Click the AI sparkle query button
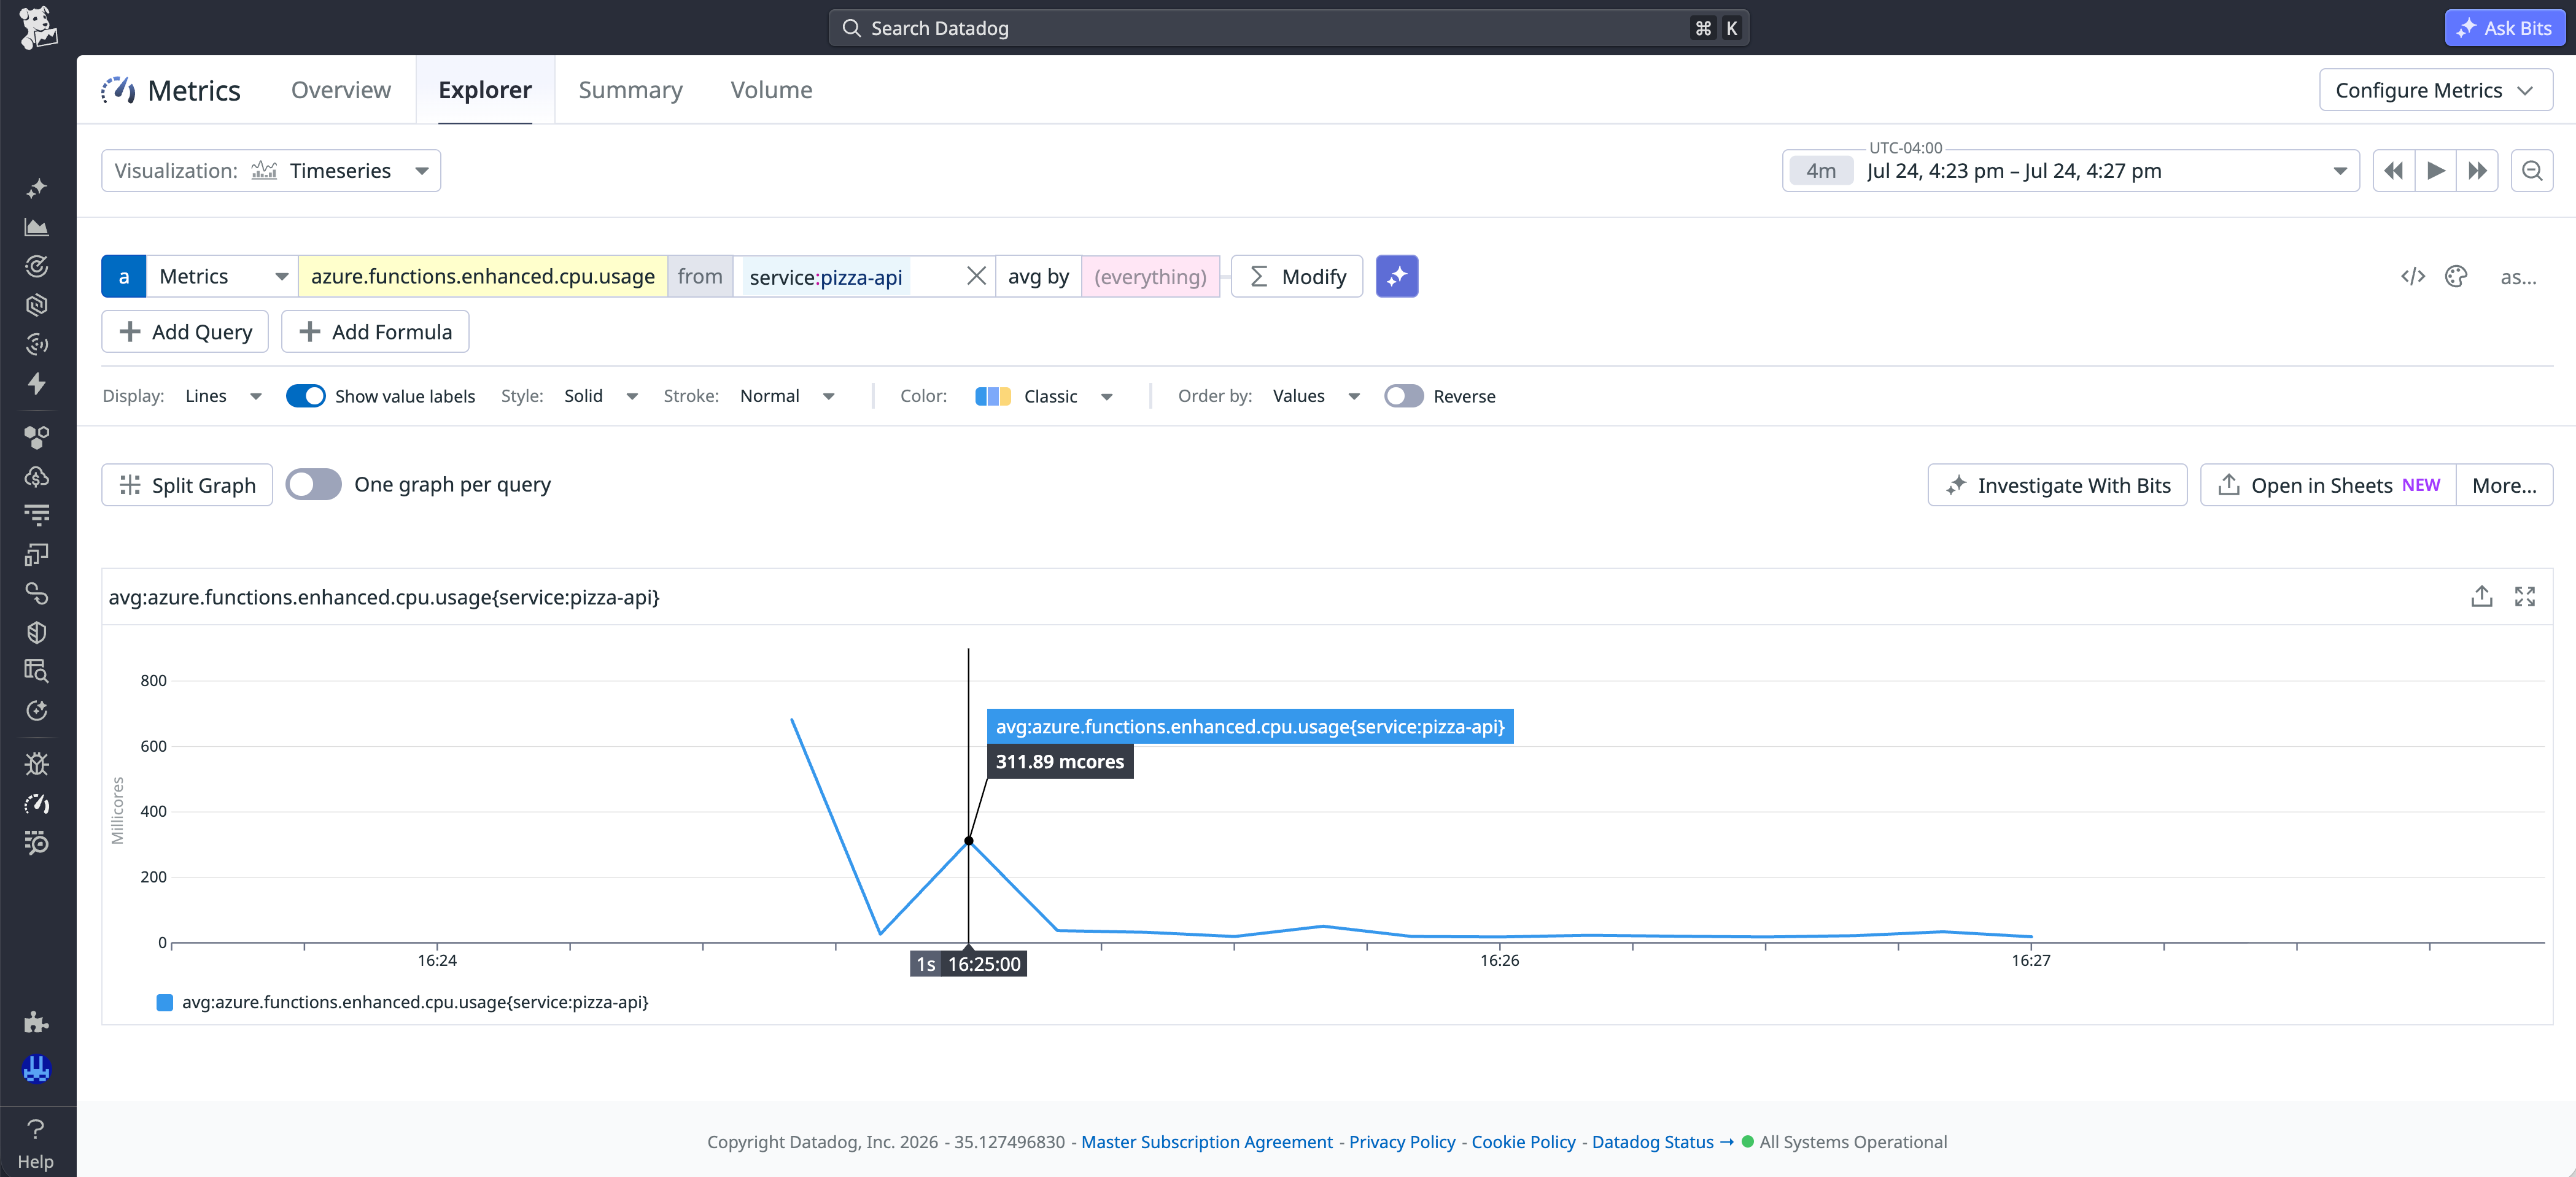 [x=1396, y=276]
